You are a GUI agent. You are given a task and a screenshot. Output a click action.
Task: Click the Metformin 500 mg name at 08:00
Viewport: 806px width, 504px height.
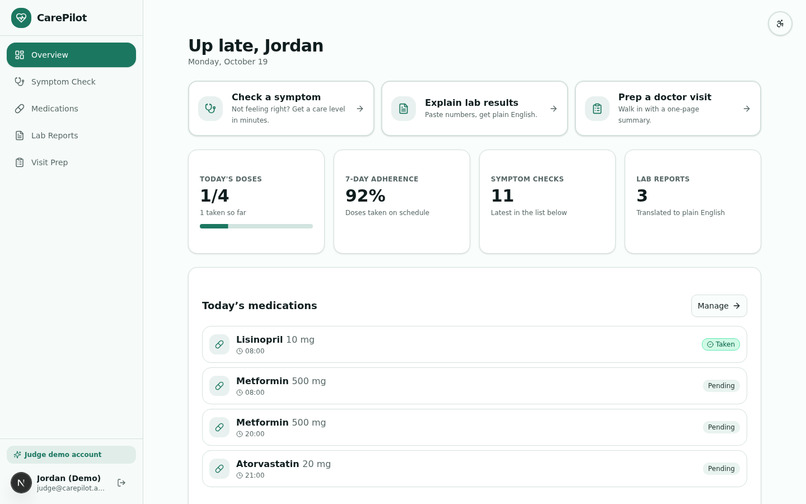point(281,381)
